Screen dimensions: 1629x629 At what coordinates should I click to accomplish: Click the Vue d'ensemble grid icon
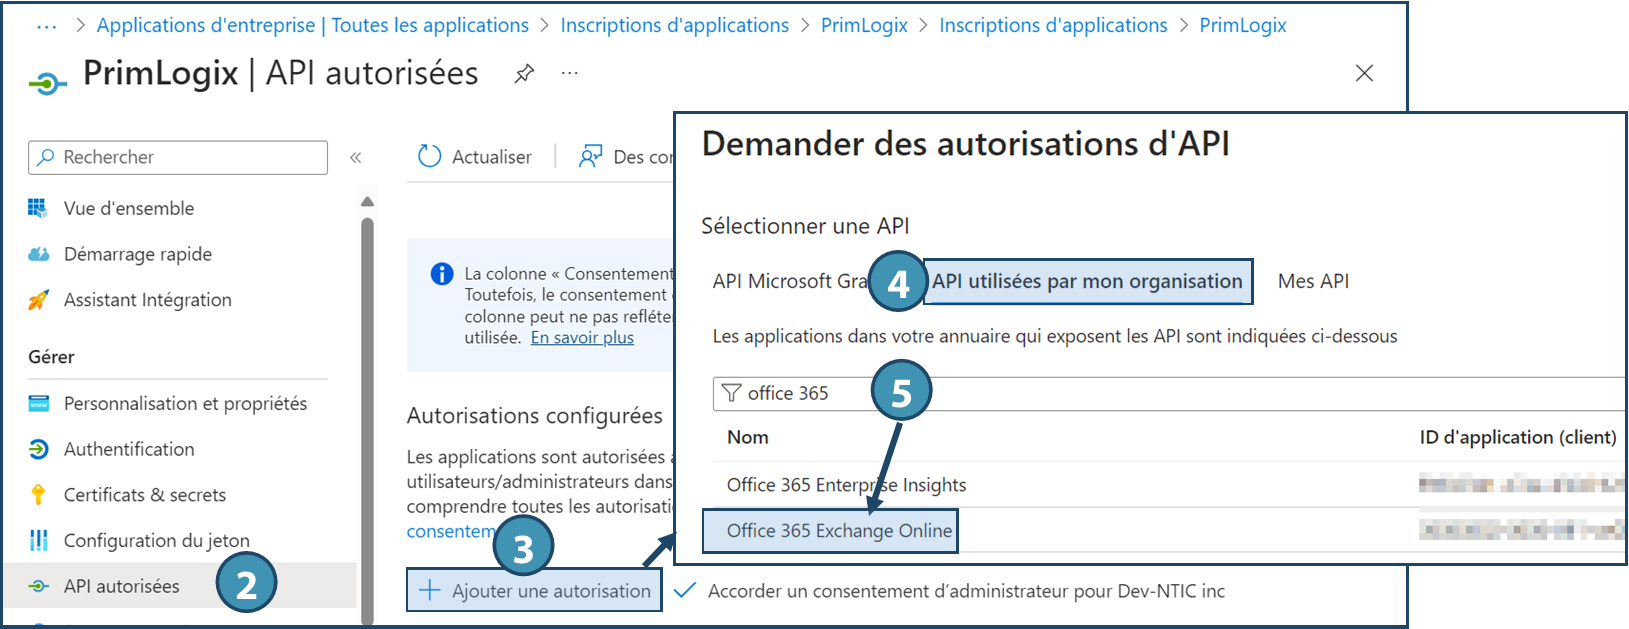[x=38, y=208]
